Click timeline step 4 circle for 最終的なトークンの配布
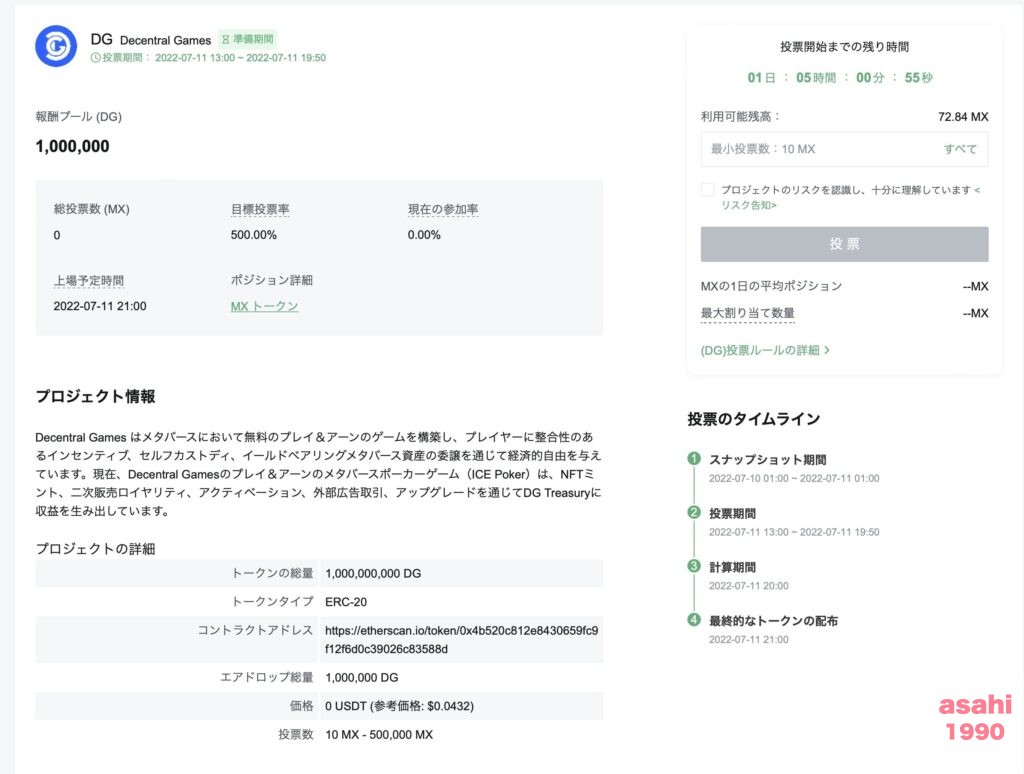The height and width of the screenshot is (774, 1024). 694,620
